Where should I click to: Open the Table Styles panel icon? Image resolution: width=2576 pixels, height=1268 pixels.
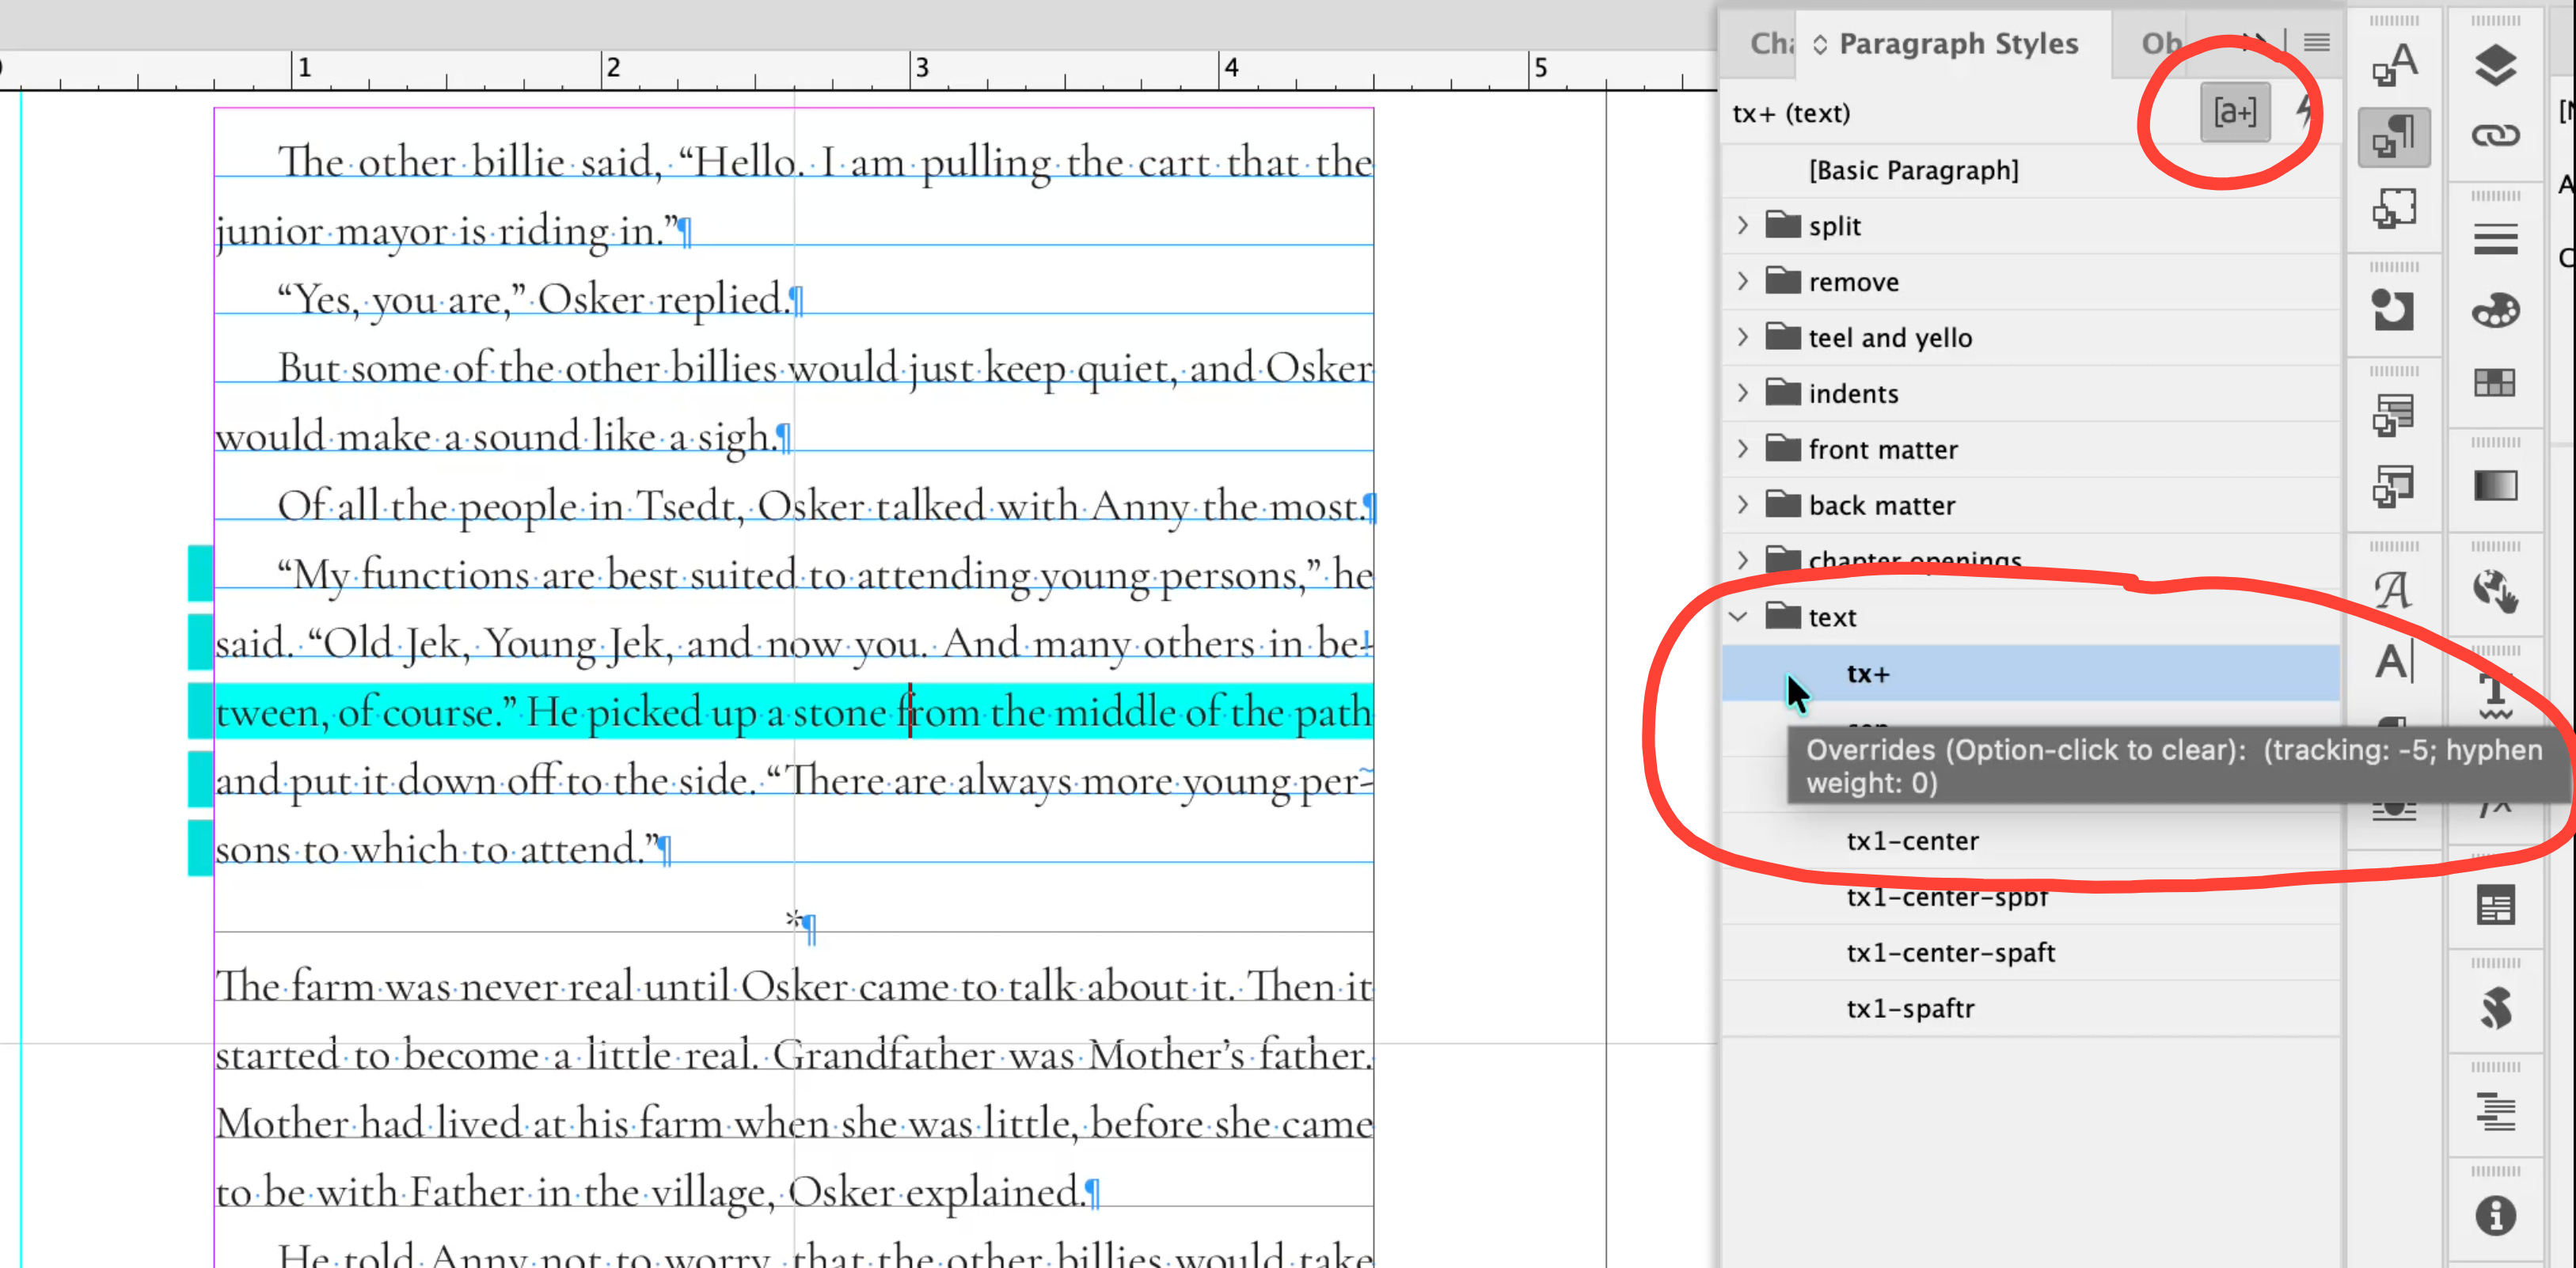pos(2394,414)
